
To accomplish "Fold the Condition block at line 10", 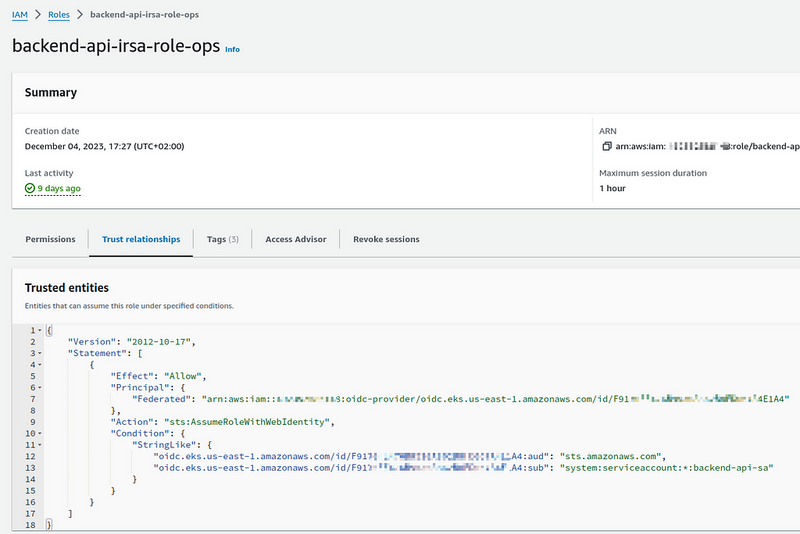I will [39, 433].
